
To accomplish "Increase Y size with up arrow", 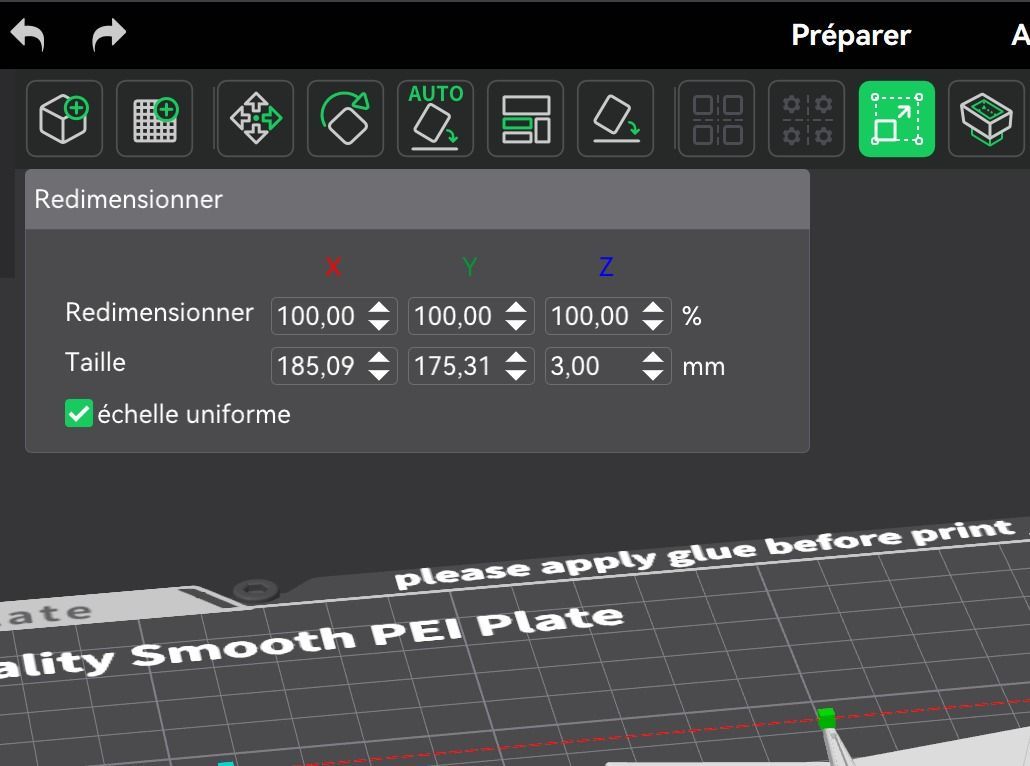I will click(516, 357).
